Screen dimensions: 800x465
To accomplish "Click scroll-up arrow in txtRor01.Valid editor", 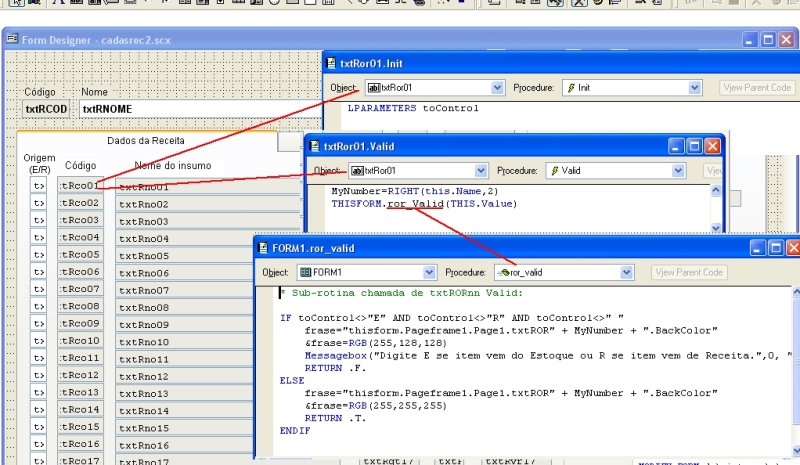I will [716, 190].
